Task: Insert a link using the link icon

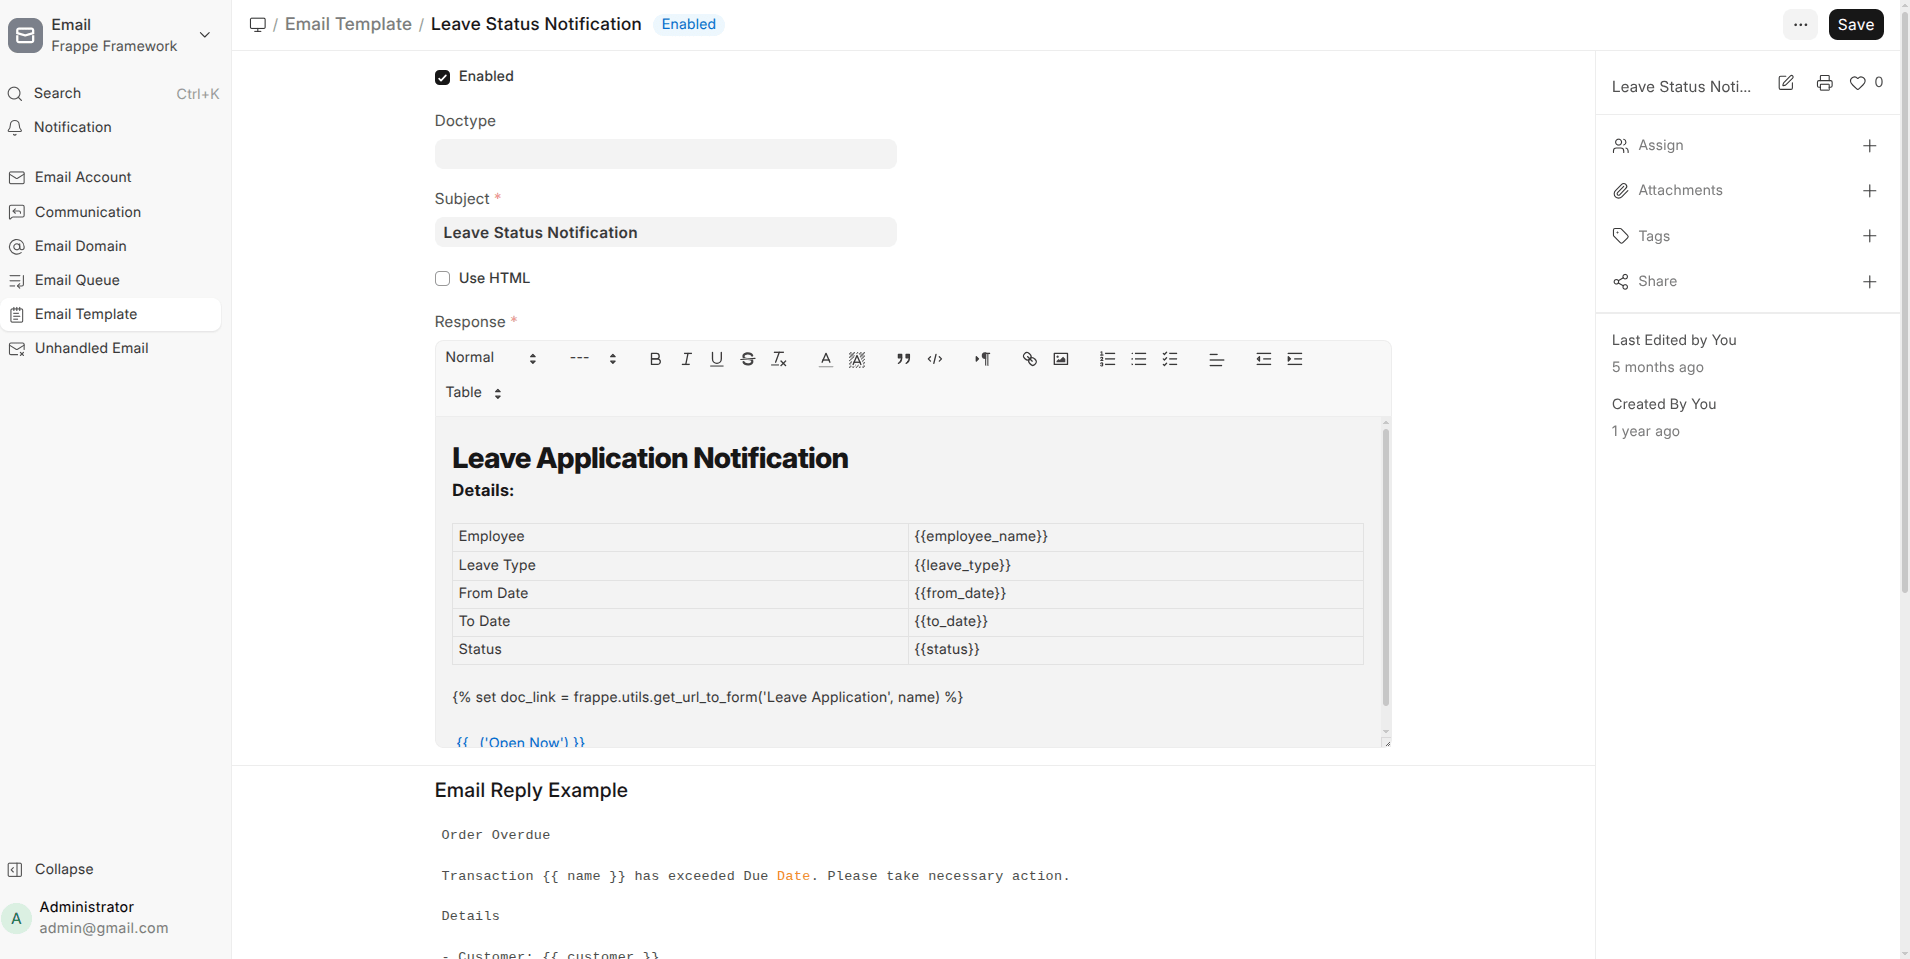Action: point(1029,359)
